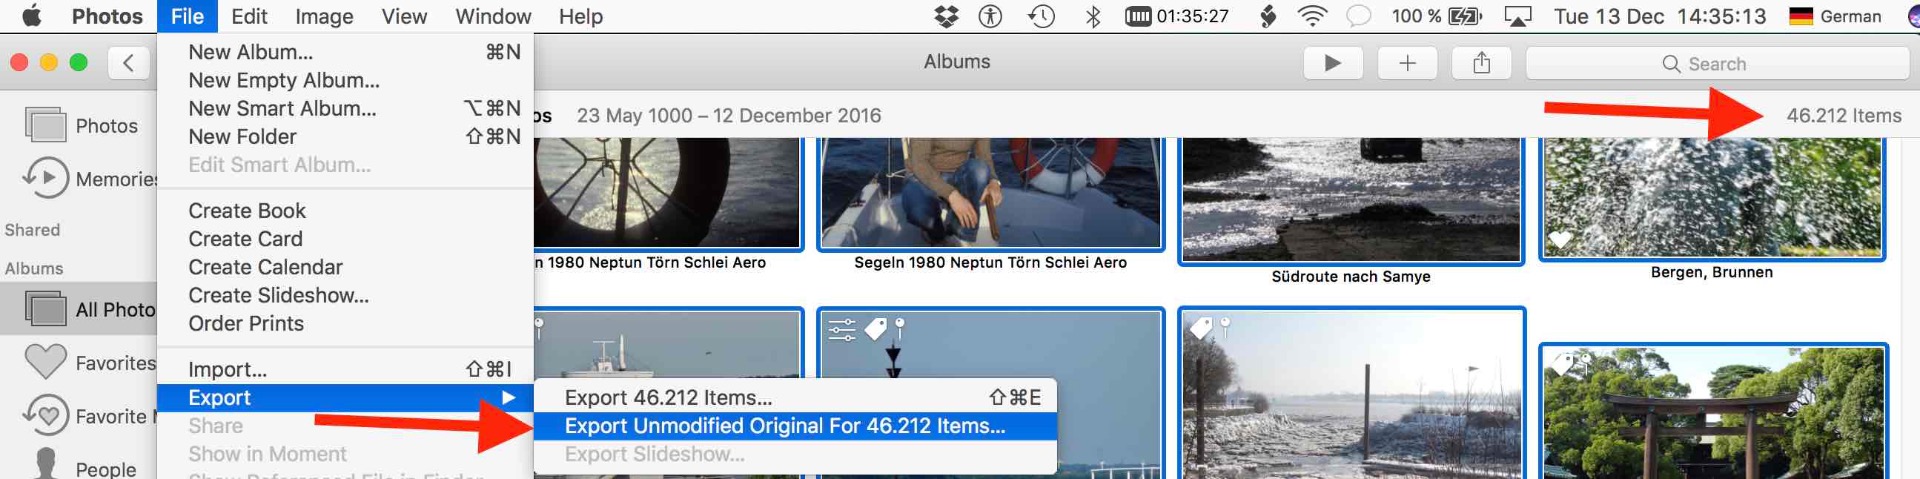Open the date and time Tue 13 Dec
1920x479 pixels.
(x=1660, y=16)
